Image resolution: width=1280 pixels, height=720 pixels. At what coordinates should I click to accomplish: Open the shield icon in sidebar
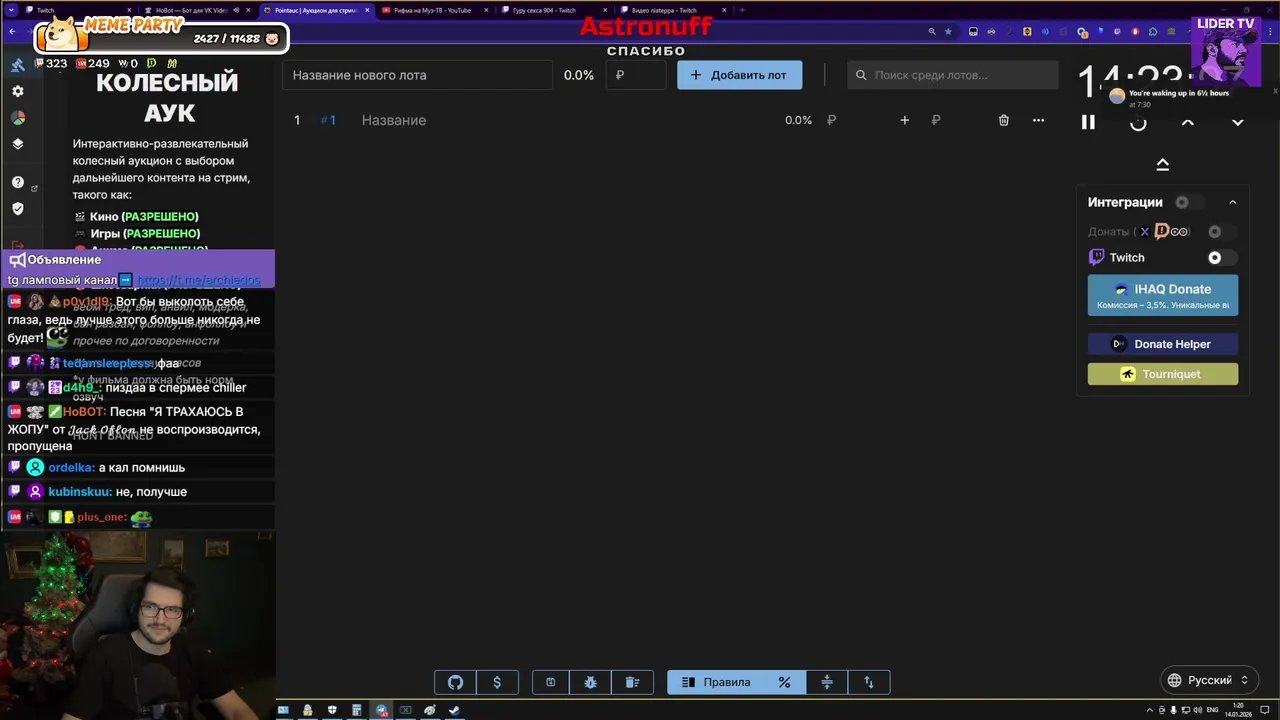(x=17, y=209)
